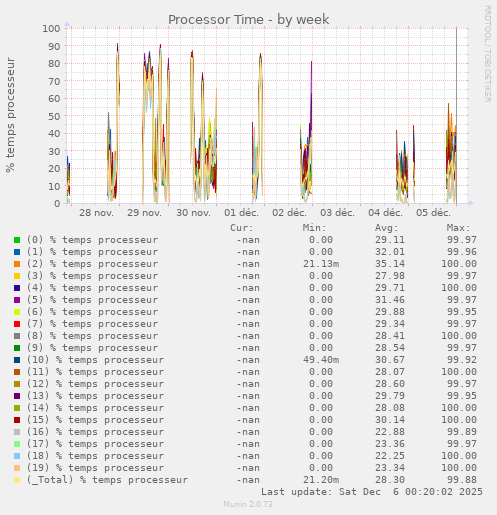497x515 pixels.
Task: Click the light blue swatch for series (18)
Action: (x=17, y=456)
